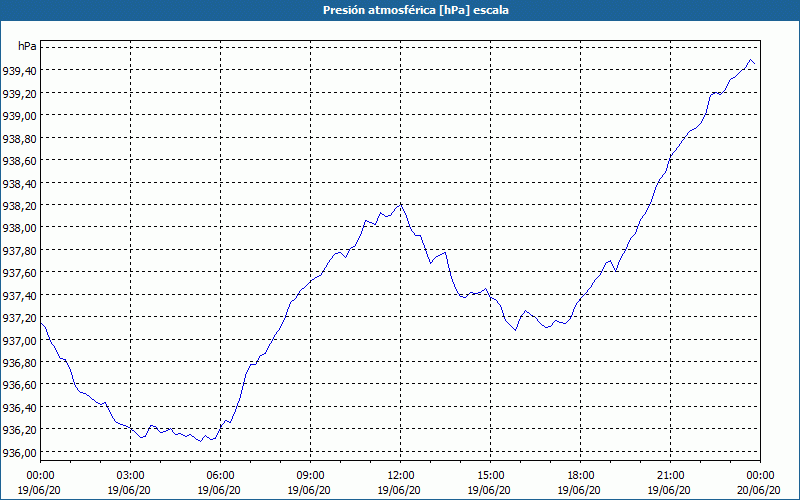Click the 936,80 y-axis value

(x=19, y=363)
